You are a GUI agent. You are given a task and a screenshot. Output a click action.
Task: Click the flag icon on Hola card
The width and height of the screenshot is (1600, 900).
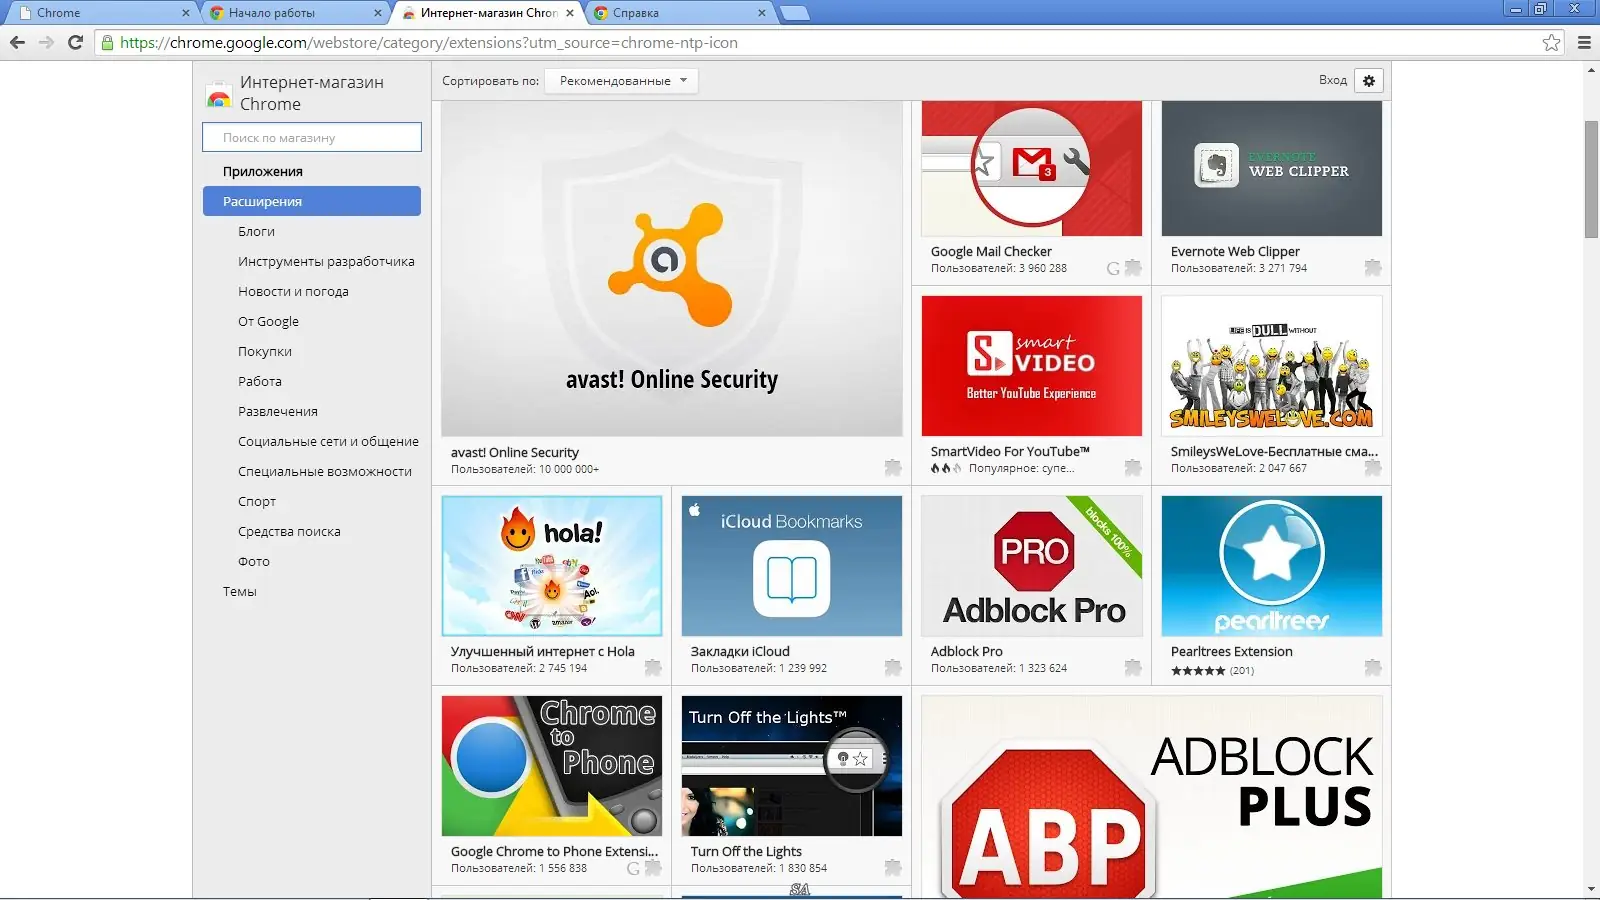point(653,668)
